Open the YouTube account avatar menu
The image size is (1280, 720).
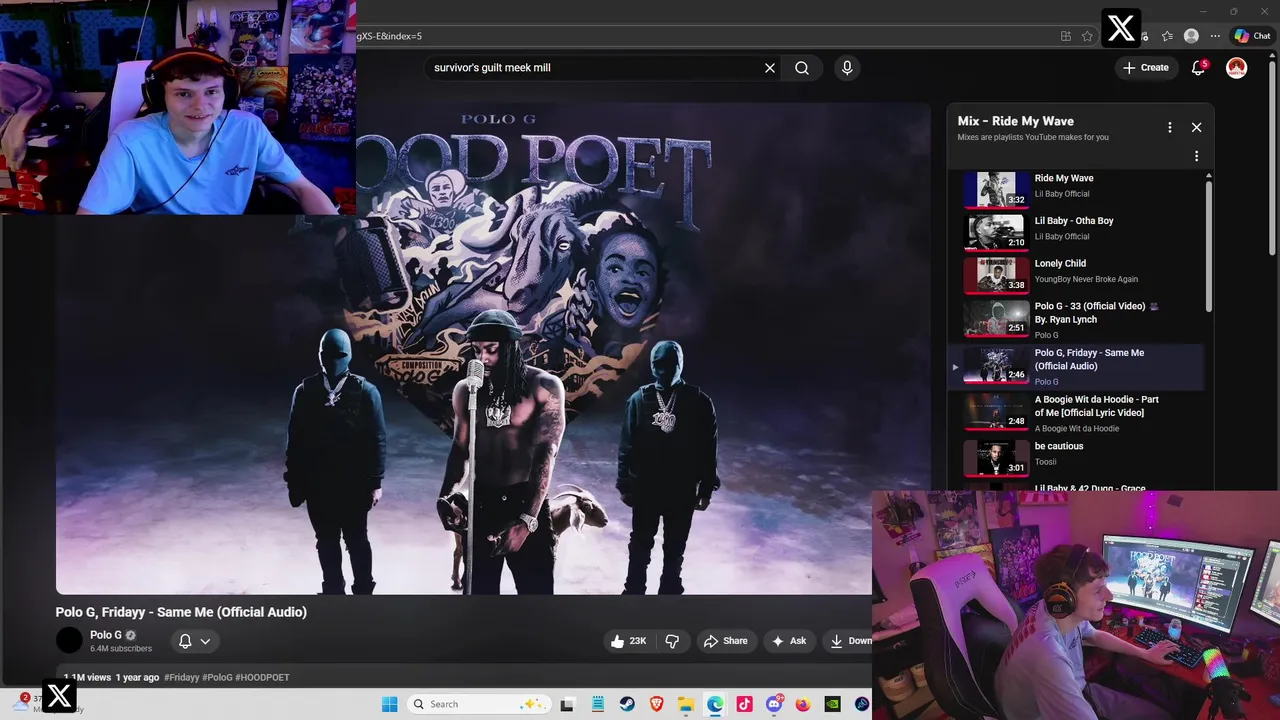click(1237, 68)
